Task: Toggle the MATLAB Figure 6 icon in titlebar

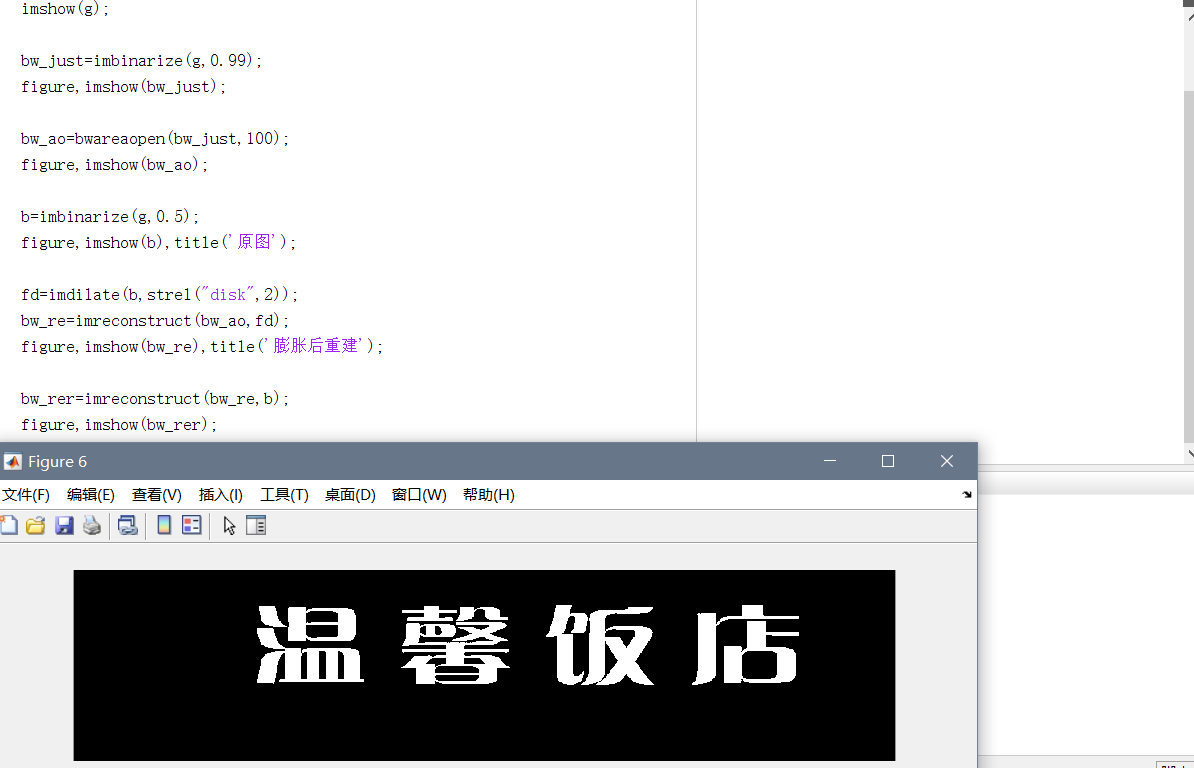Action: tap(13, 461)
